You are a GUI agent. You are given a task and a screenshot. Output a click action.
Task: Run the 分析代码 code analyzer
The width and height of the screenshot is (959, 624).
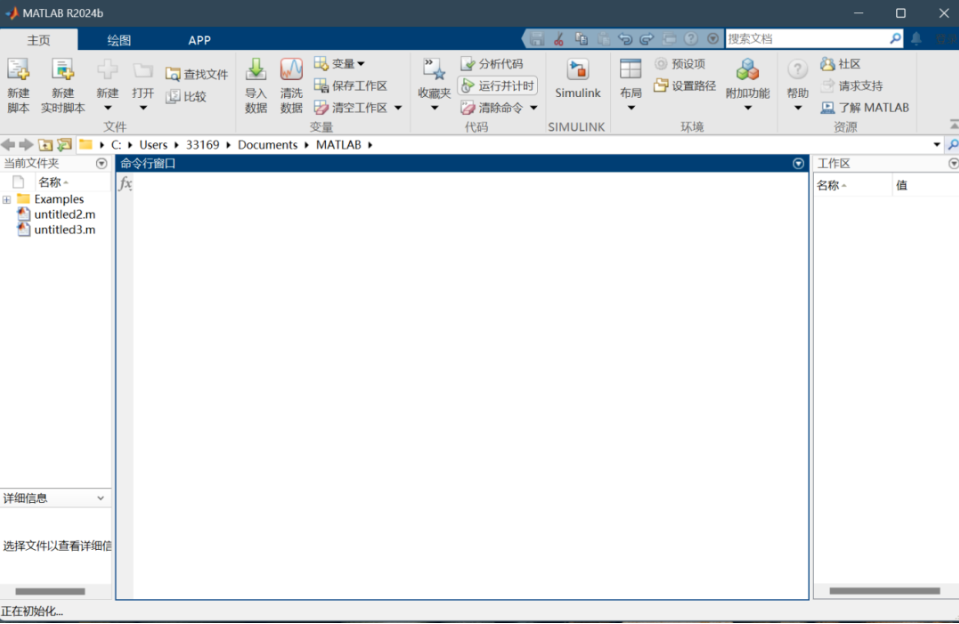tap(492, 64)
